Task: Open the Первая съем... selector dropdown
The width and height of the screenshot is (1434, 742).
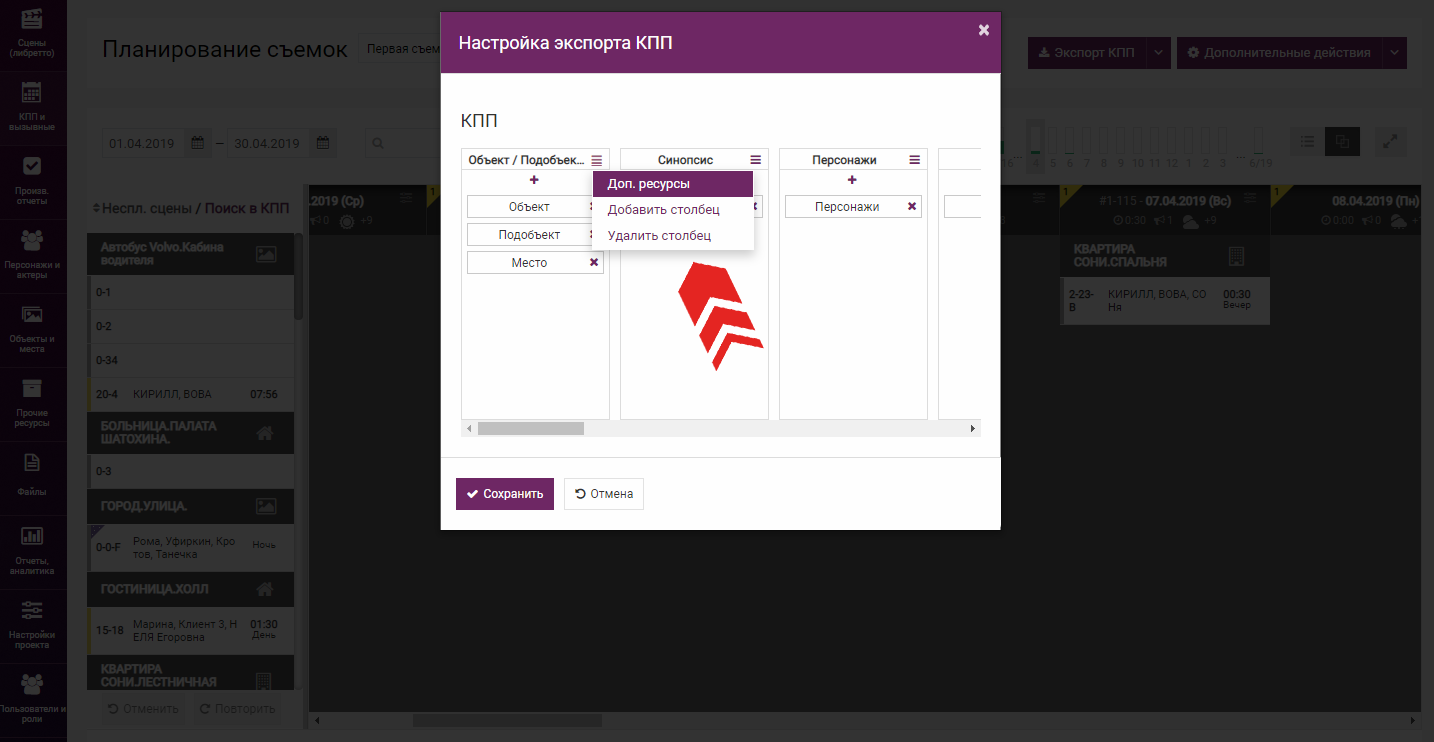Action: pos(402,49)
